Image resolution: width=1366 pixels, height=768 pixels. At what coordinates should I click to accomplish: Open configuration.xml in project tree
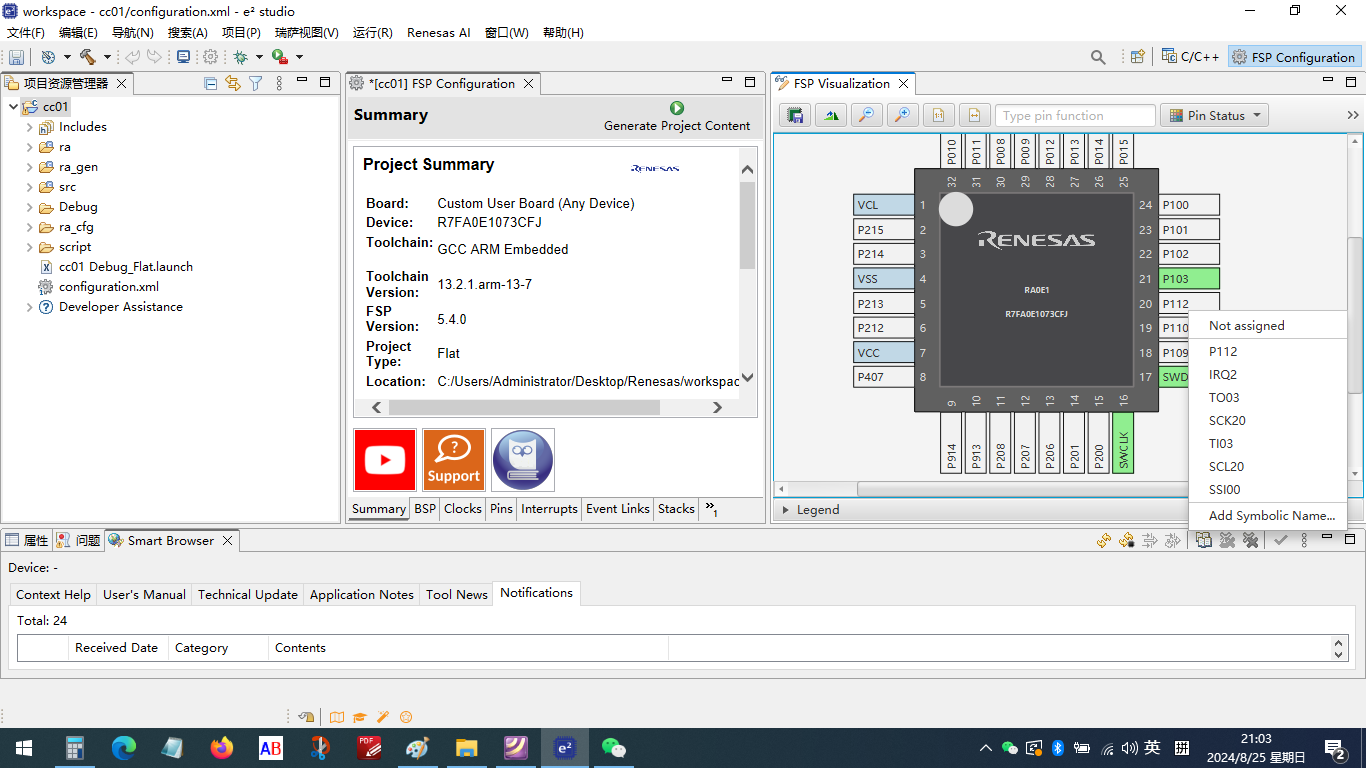click(108, 287)
